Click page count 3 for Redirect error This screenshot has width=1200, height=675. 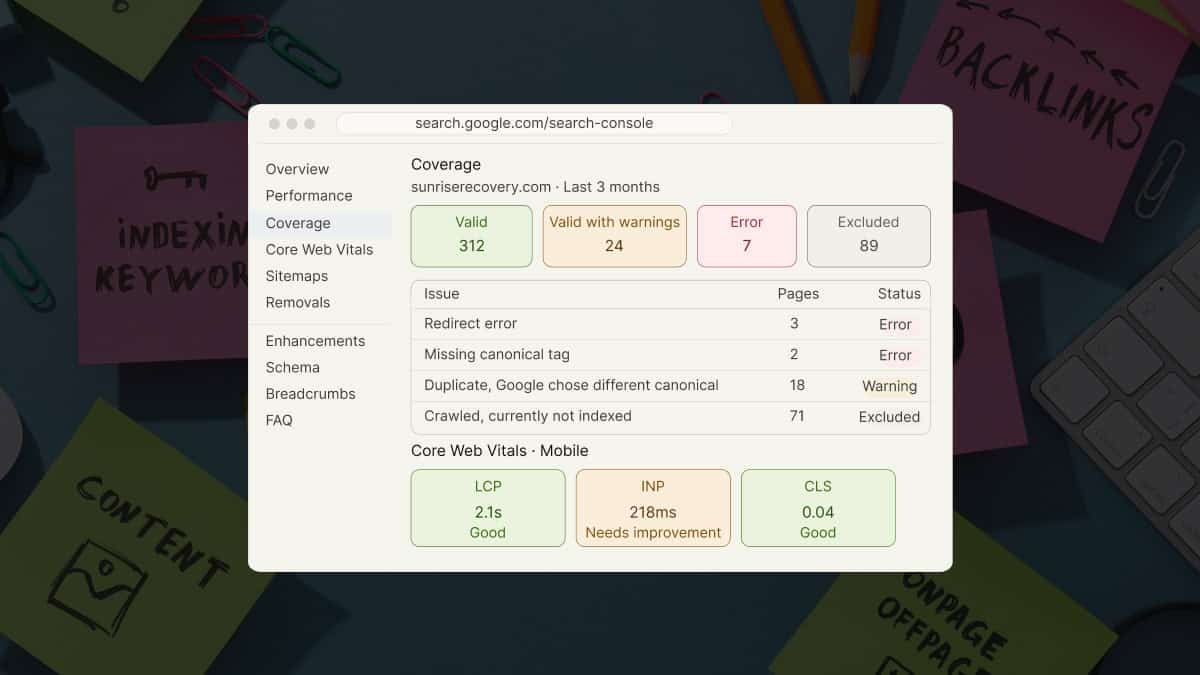pos(794,324)
